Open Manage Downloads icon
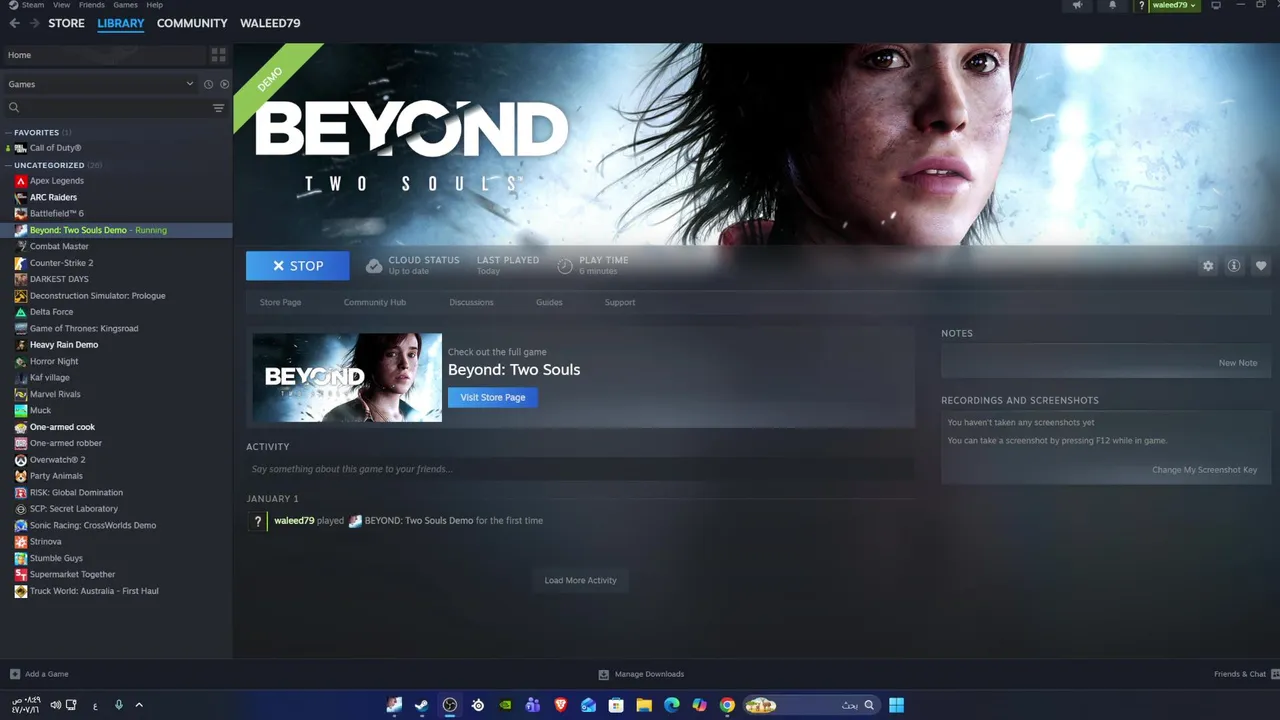This screenshot has width=1280, height=720. pyautogui.click(x=603, y=674)
